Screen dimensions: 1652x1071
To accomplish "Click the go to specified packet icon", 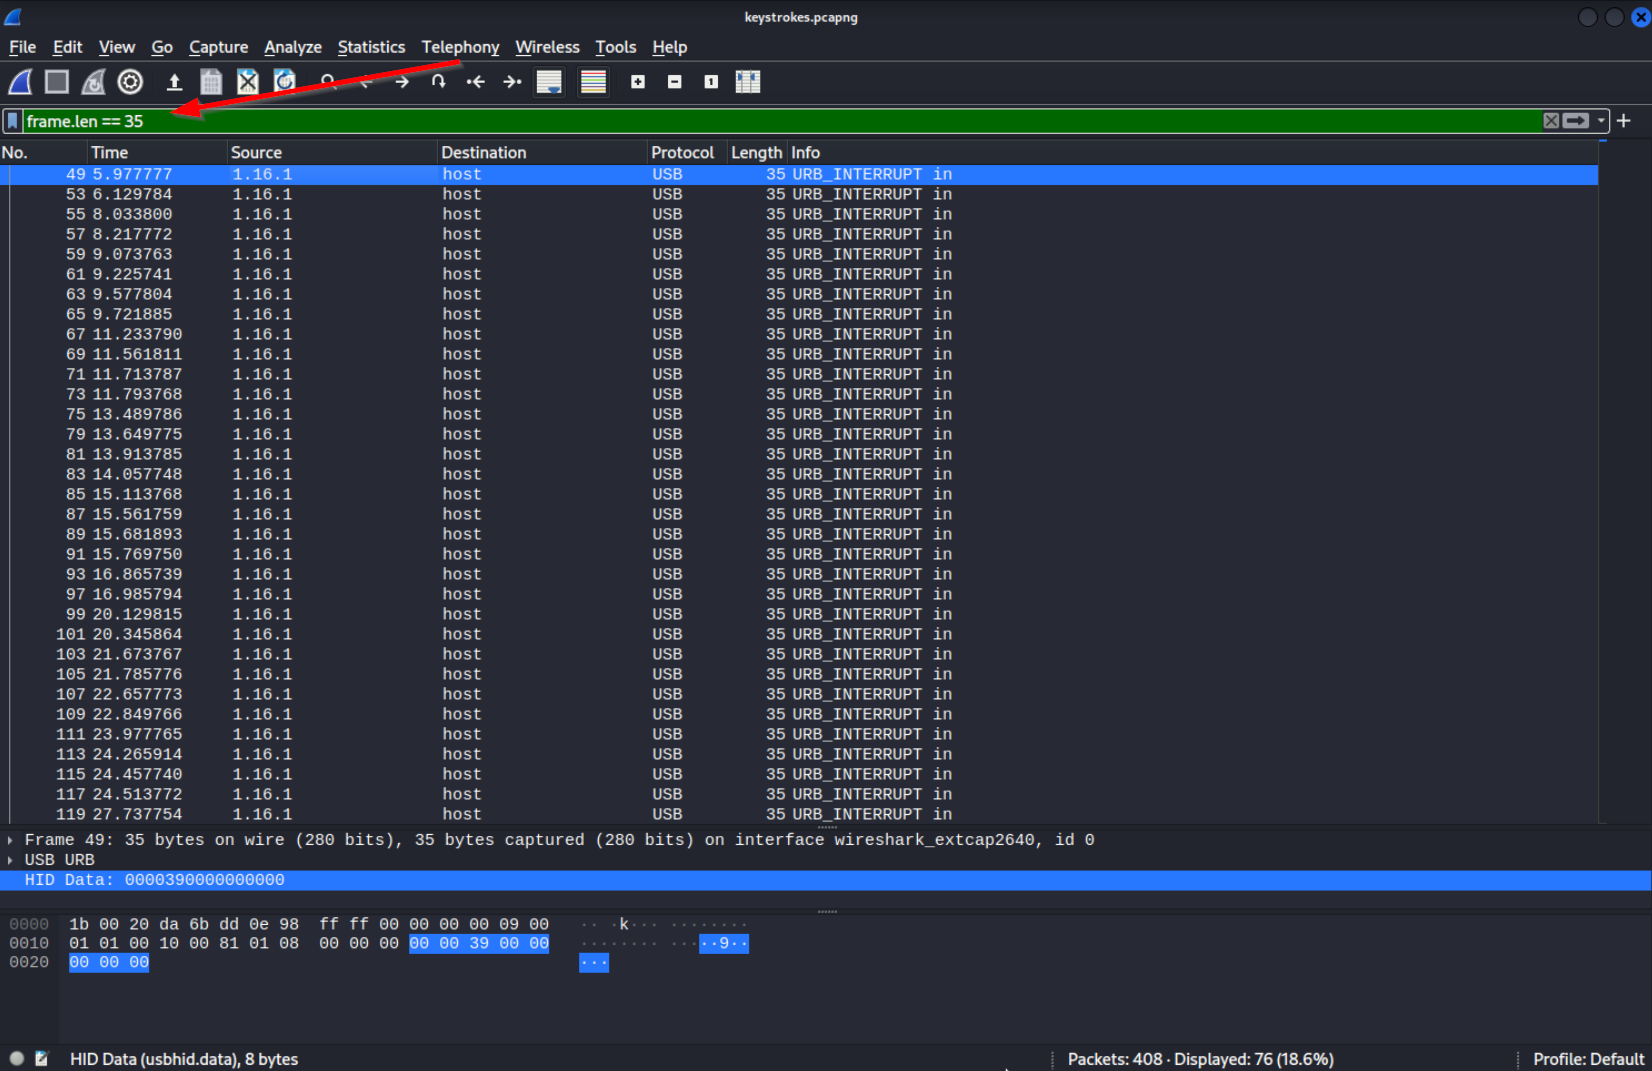I will coord(438,82).
